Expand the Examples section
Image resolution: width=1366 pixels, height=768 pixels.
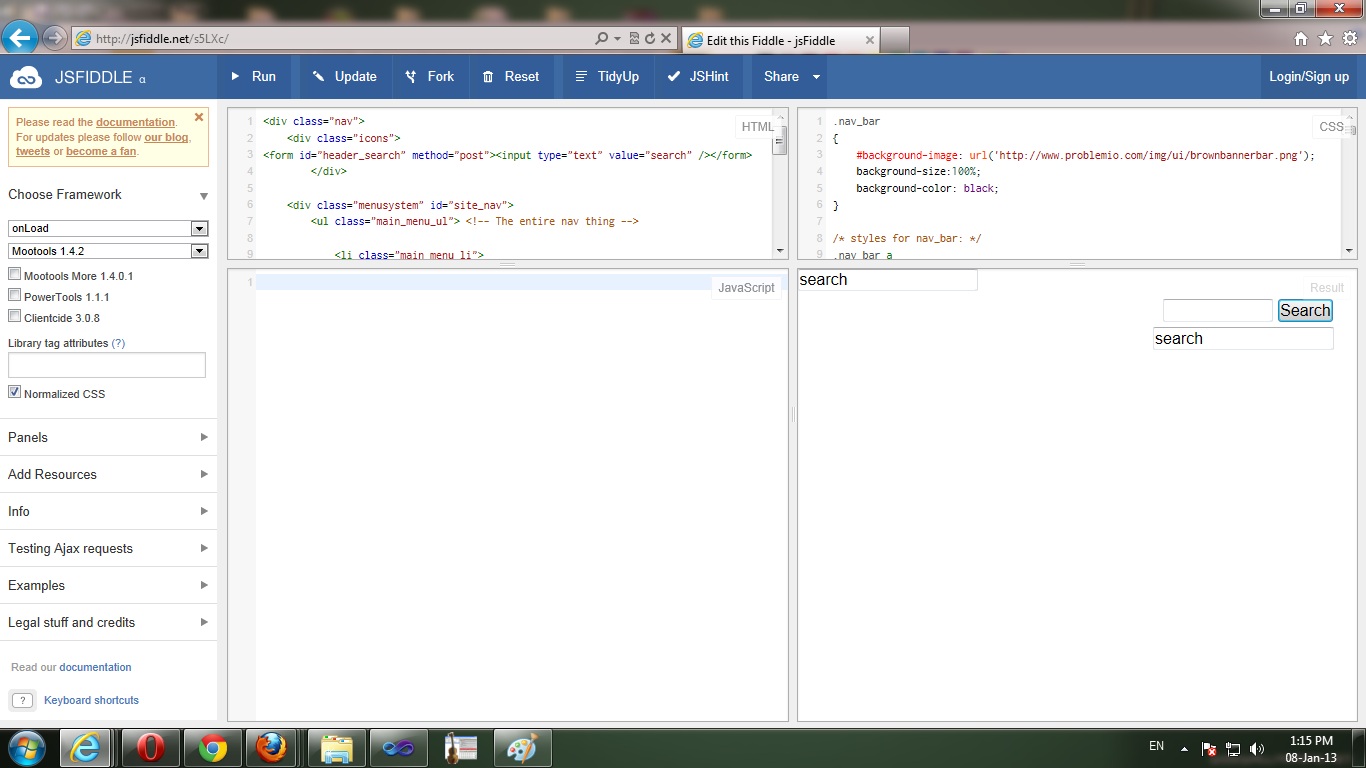click(x=108, y=585)
